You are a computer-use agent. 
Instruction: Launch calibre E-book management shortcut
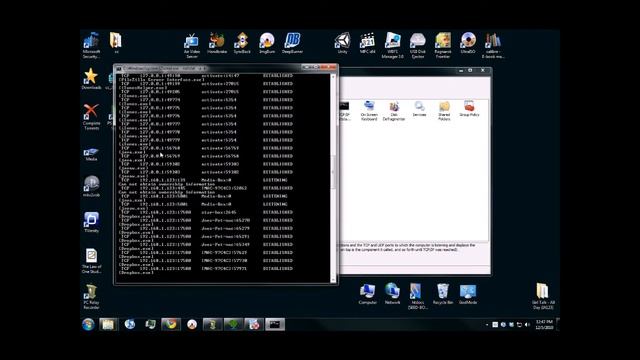[493, 45]
